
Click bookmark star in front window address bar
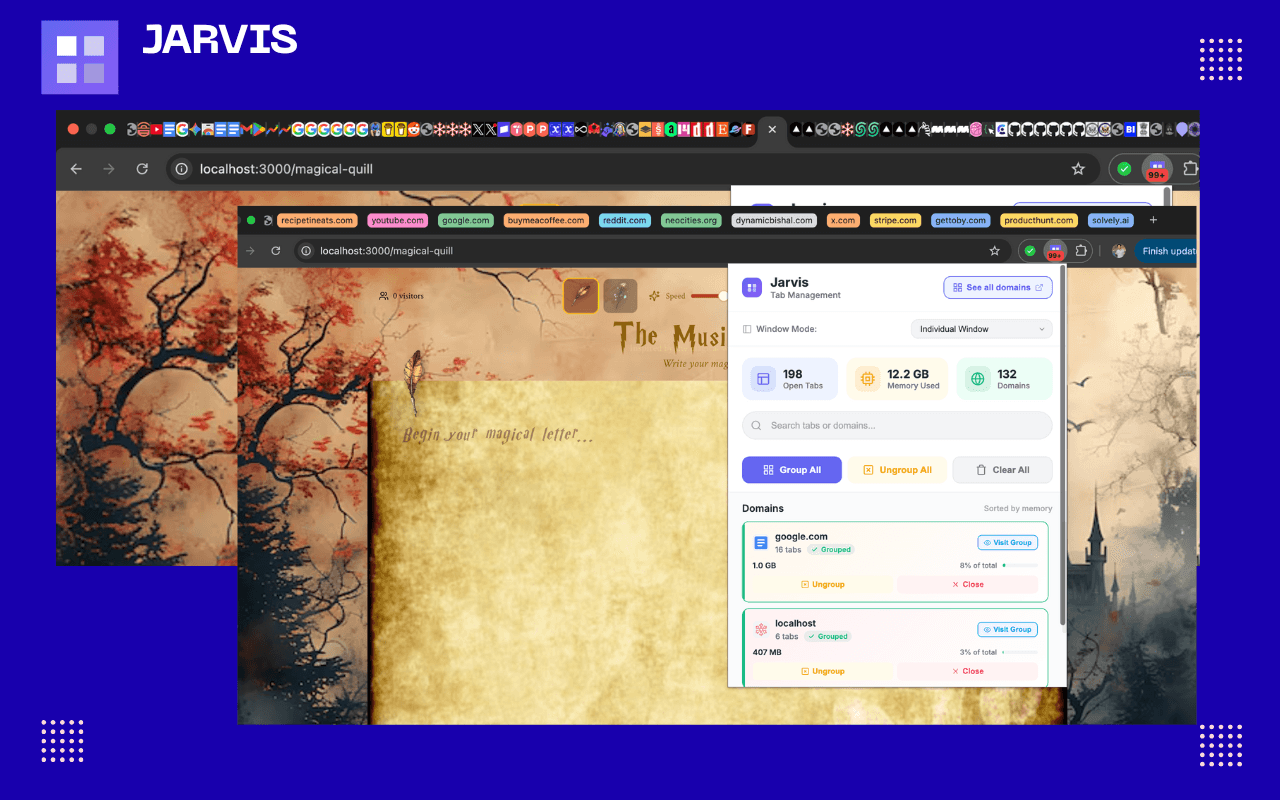(x=994, y=251)
